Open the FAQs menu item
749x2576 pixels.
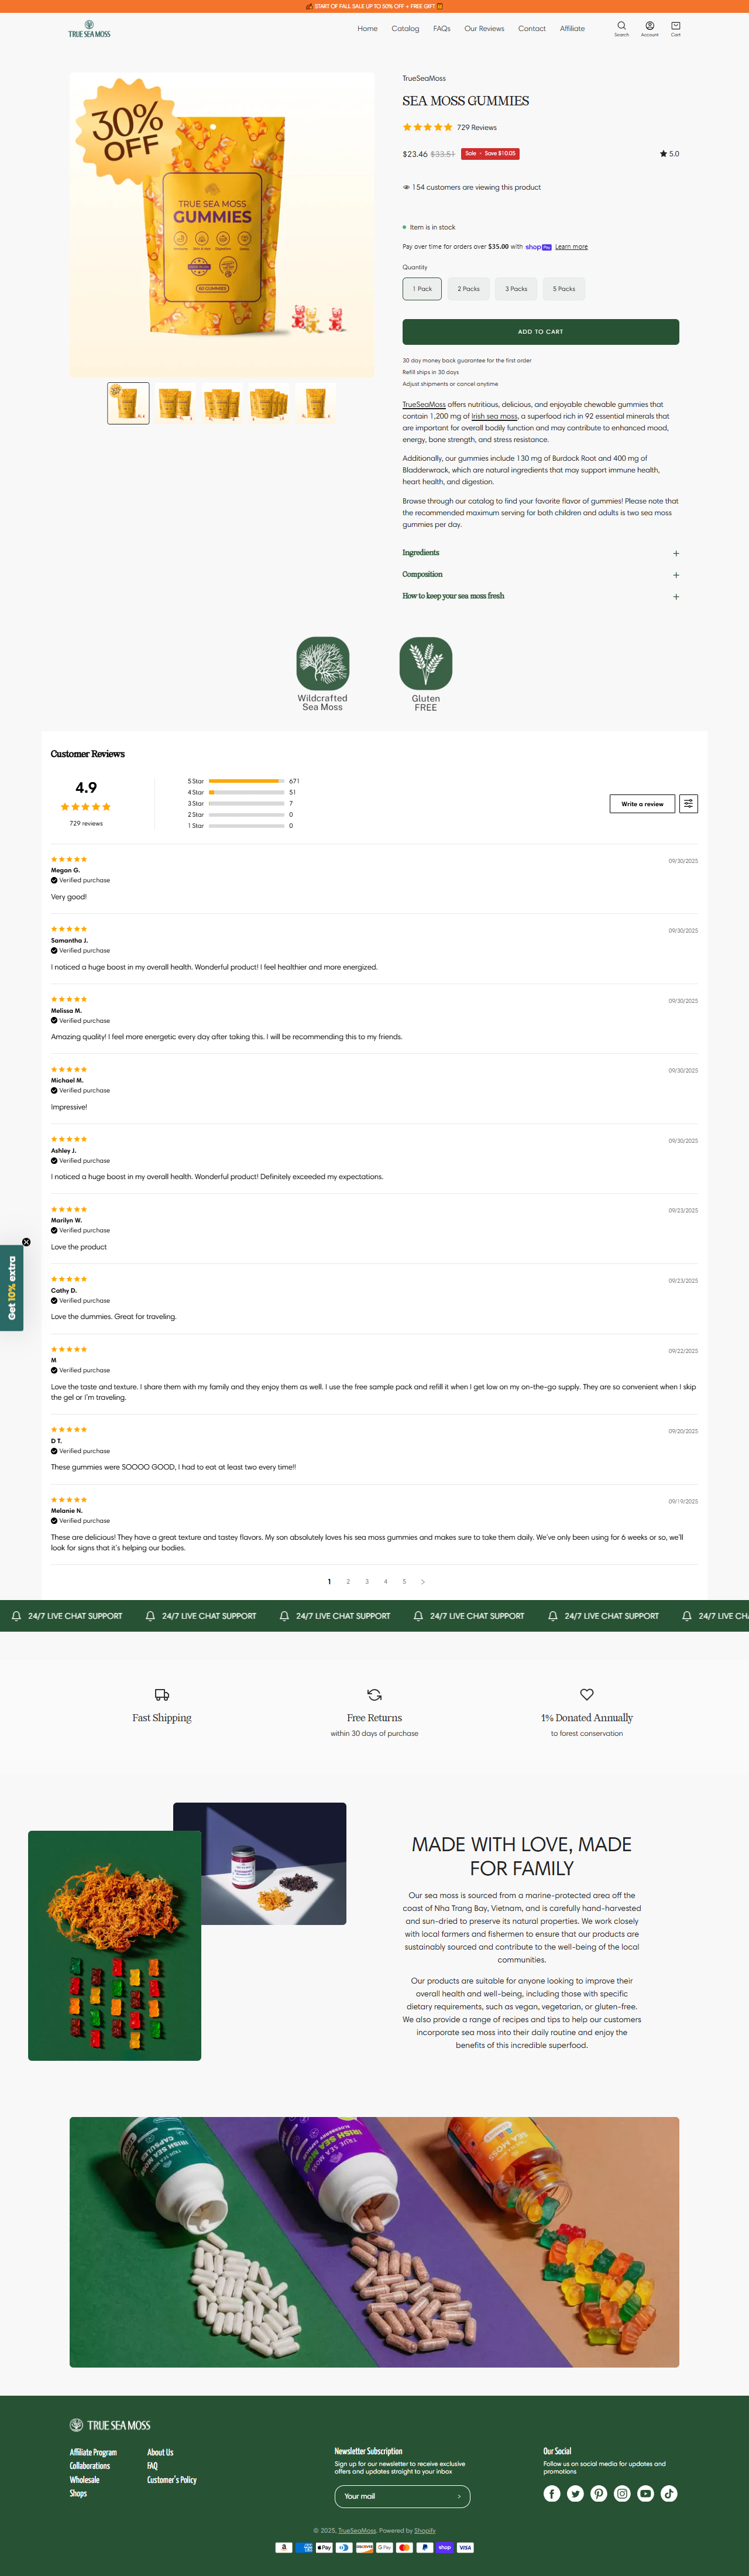[x=442, y=28]
